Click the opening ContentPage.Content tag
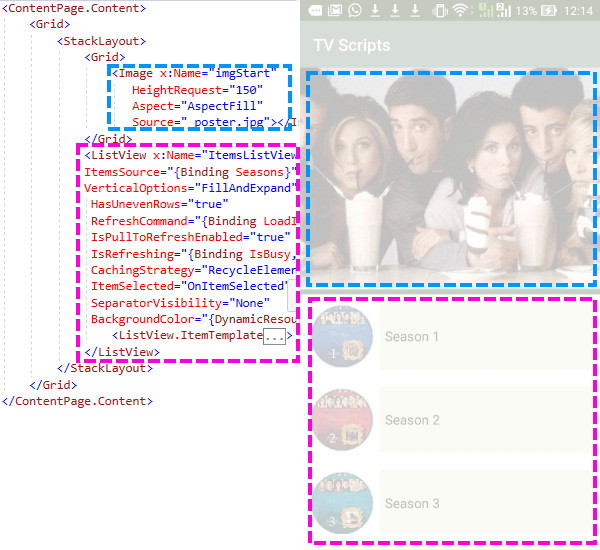 coord(74,8)
